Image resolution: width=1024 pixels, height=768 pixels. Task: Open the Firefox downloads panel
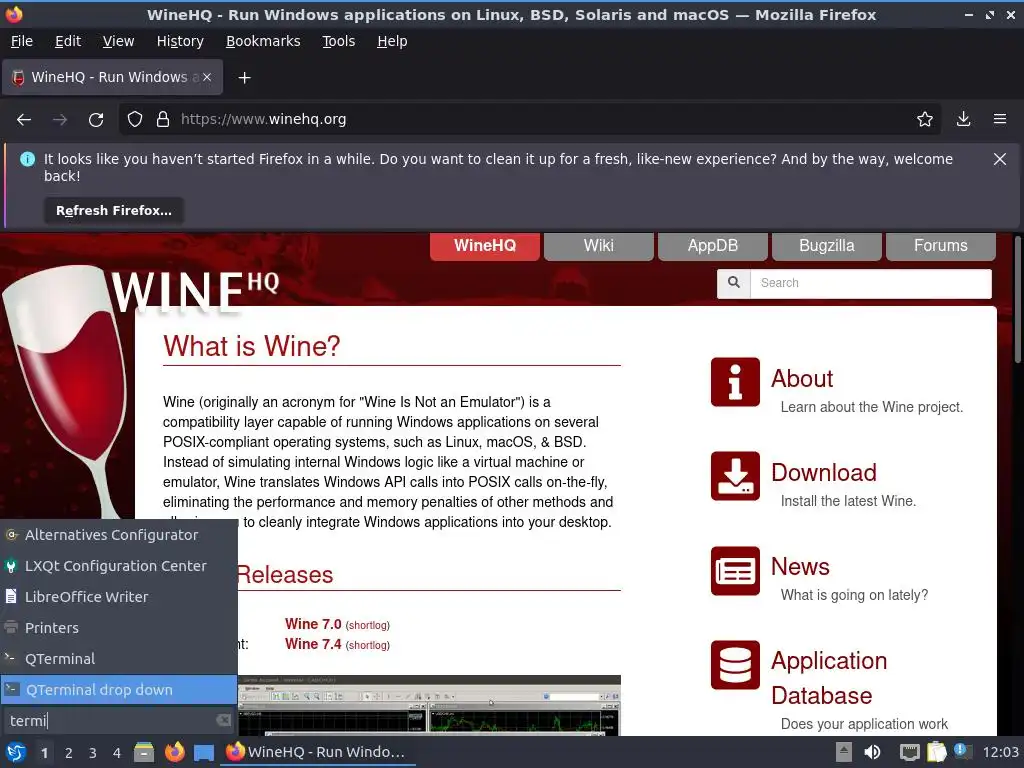coord(963,120)
